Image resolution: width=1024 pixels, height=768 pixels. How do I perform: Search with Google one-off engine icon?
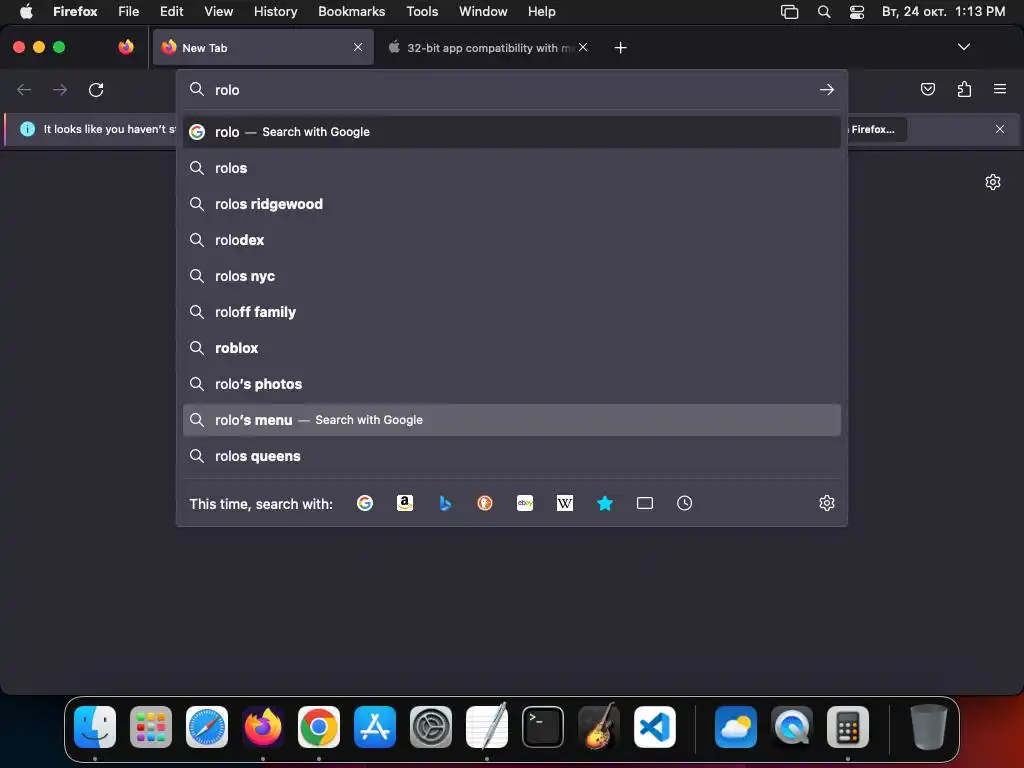point(365,503)
